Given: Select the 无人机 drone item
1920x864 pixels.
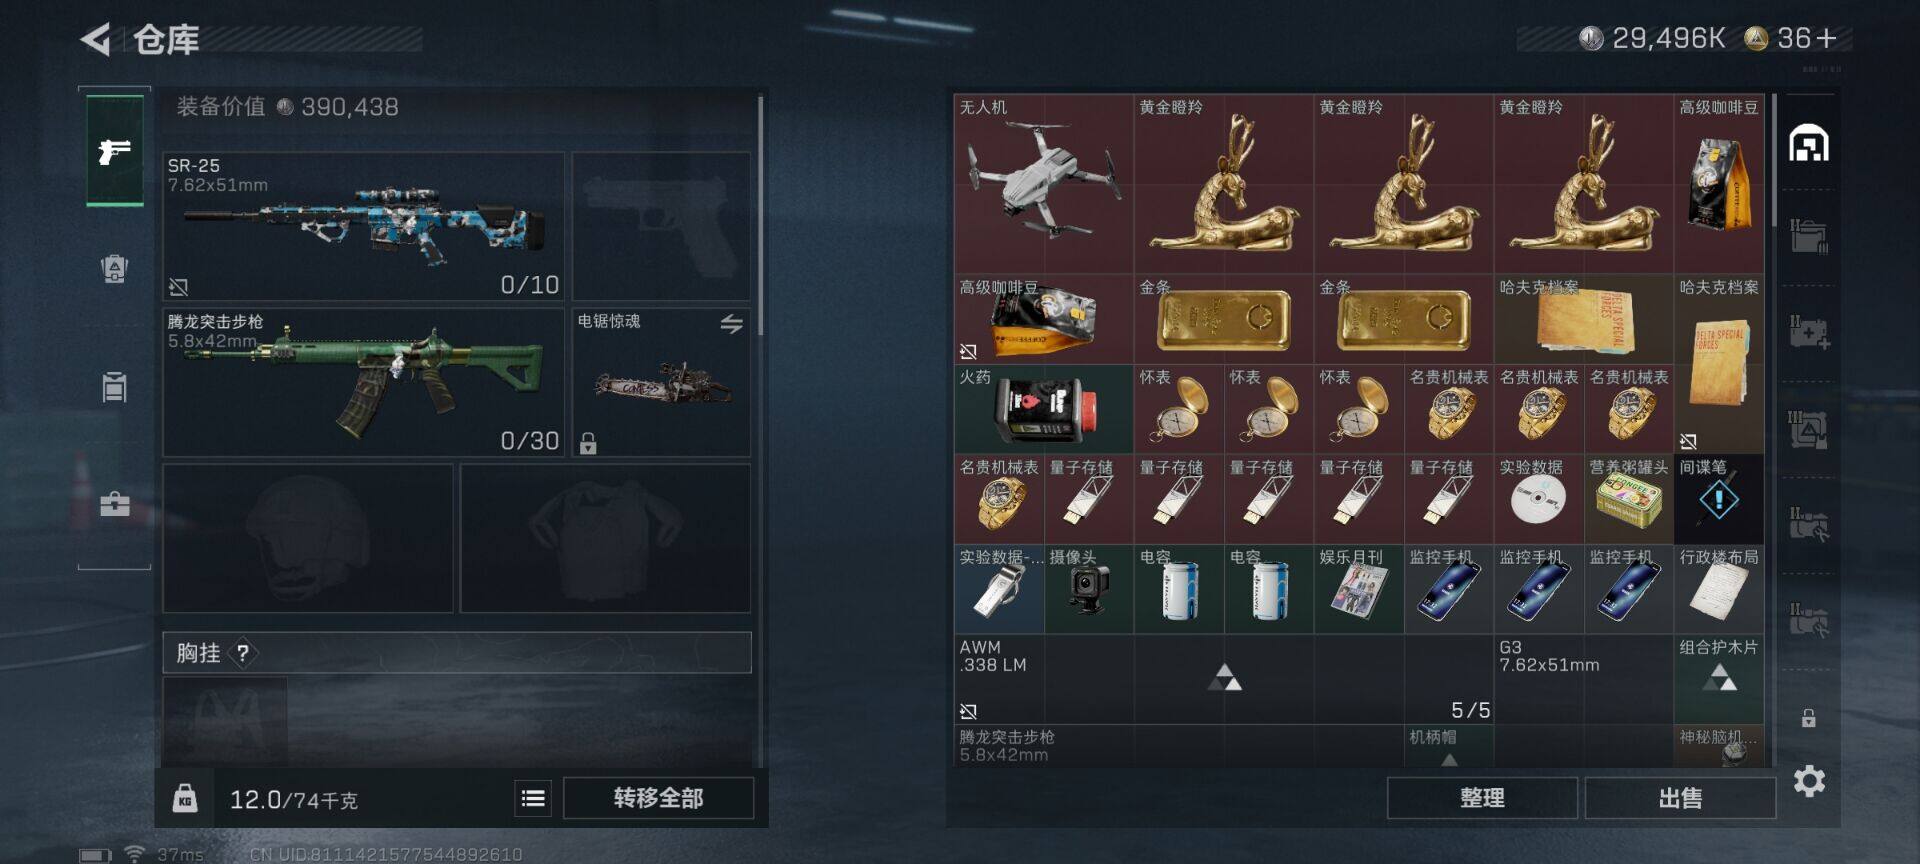Looking at the screenshot, I should pos(1044,184).
